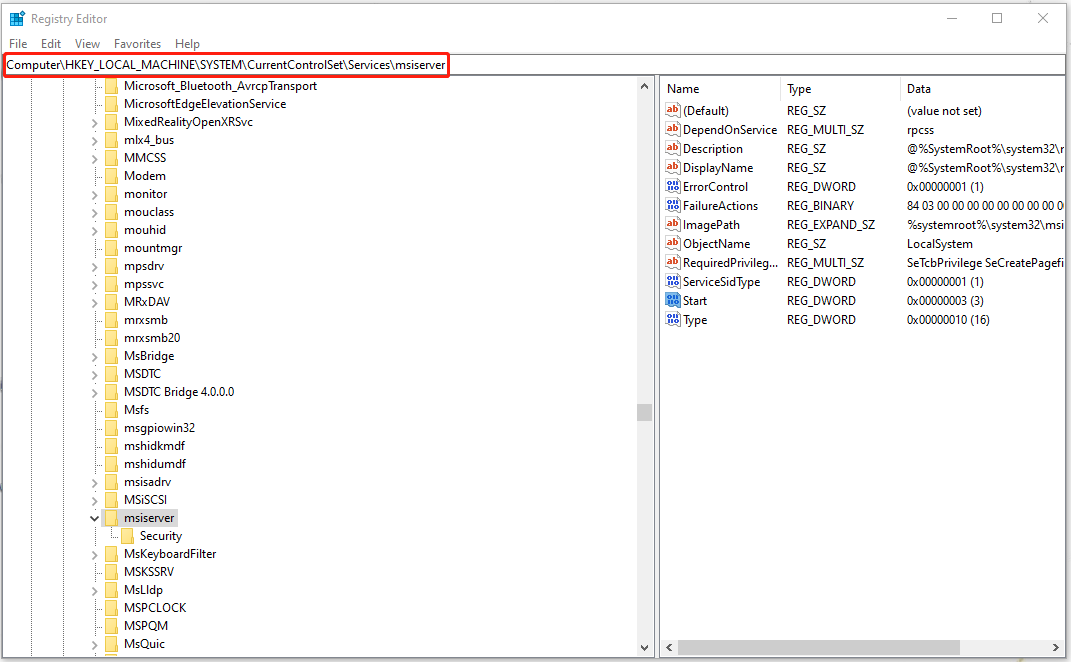Click the tree pane vertical scrollbar thumb
The width and height of the screenshot is (1071, 662).
coord(644,412)
